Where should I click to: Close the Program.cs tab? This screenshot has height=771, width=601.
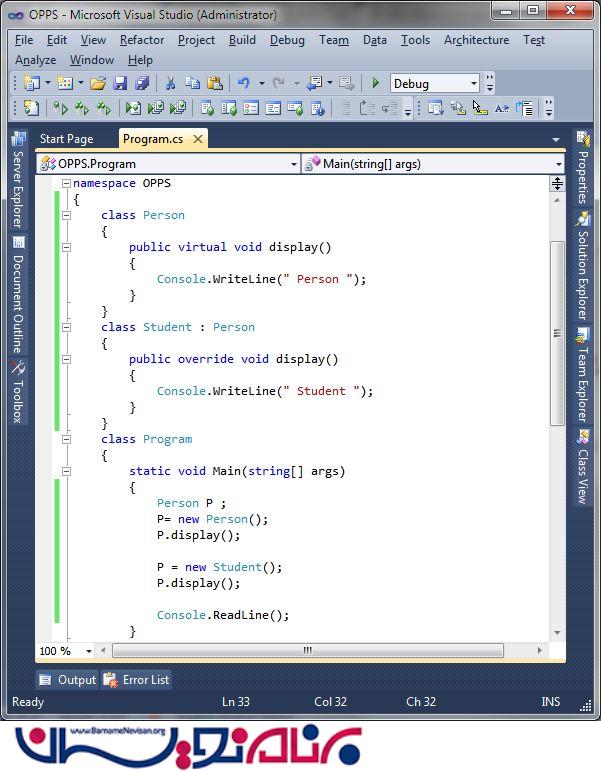pos(198,139)
